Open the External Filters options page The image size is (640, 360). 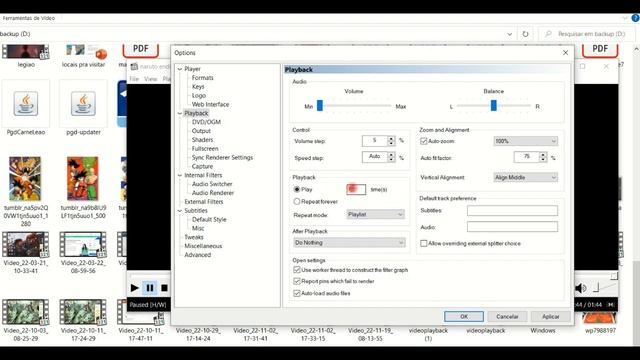pos(204,202)
